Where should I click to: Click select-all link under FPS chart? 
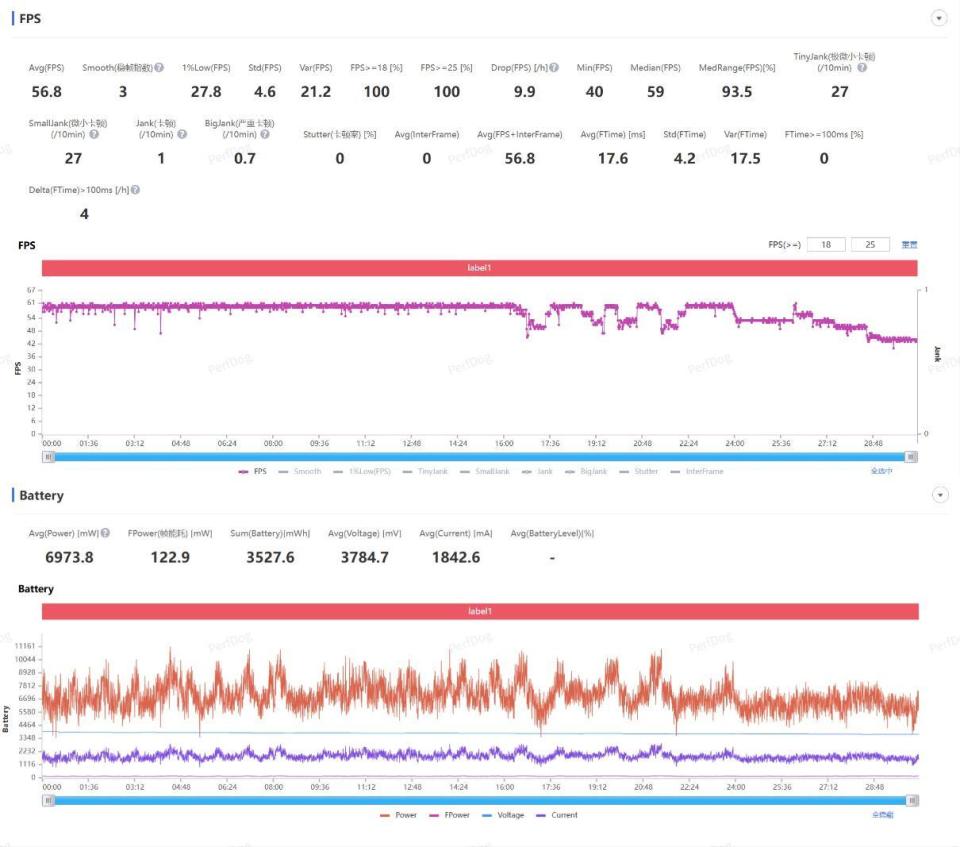coord(881,471)
